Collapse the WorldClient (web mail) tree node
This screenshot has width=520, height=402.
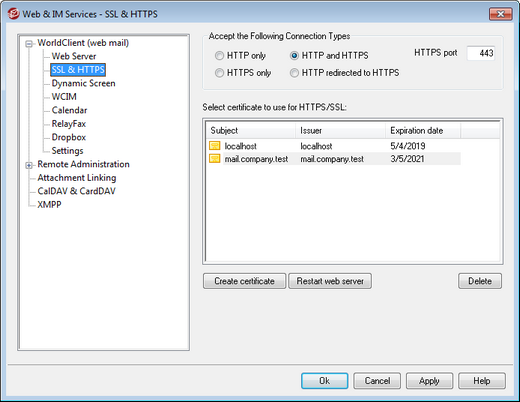pos(29,44)
